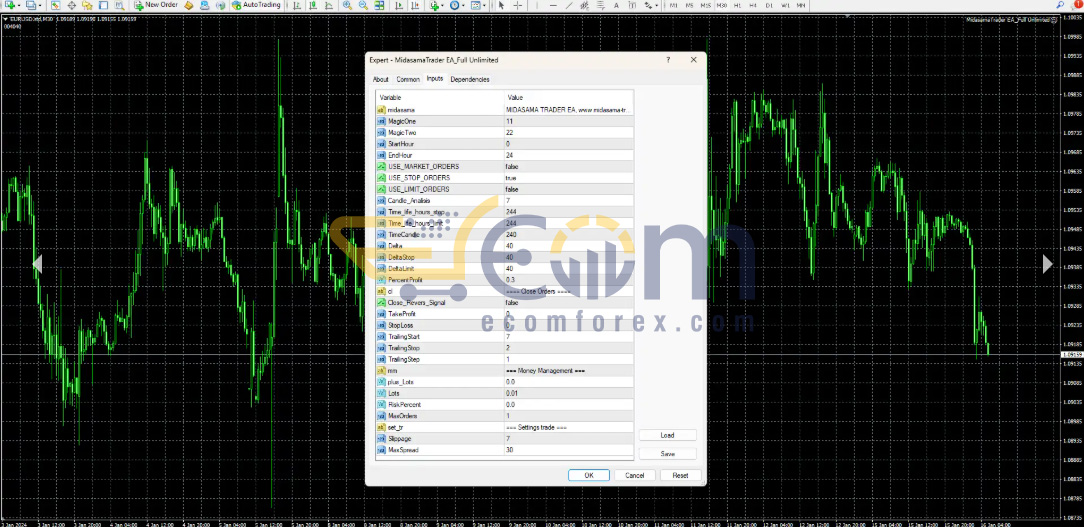Open the notification icon with red badge
Image resolution: width=1084 pixels, height=527 pixels.
pyautogui.click(x=1076, y=5)
